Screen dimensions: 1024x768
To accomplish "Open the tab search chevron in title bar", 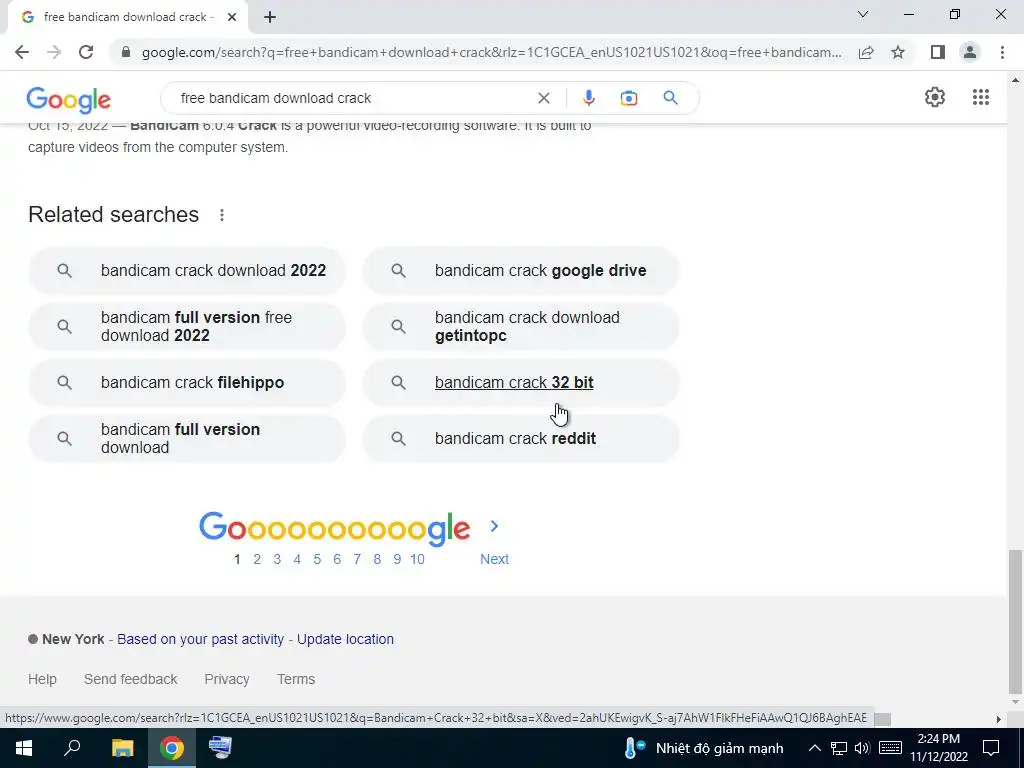I will (863, 14).
